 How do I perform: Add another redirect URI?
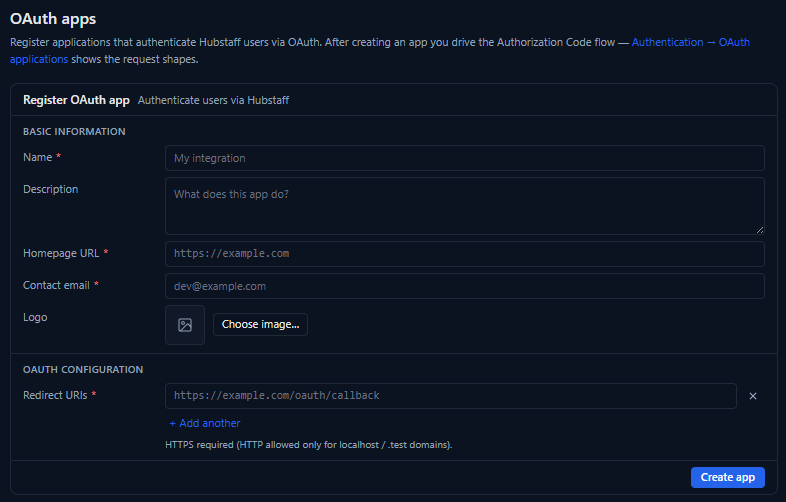pyautogui.click(x=205, y=423)
